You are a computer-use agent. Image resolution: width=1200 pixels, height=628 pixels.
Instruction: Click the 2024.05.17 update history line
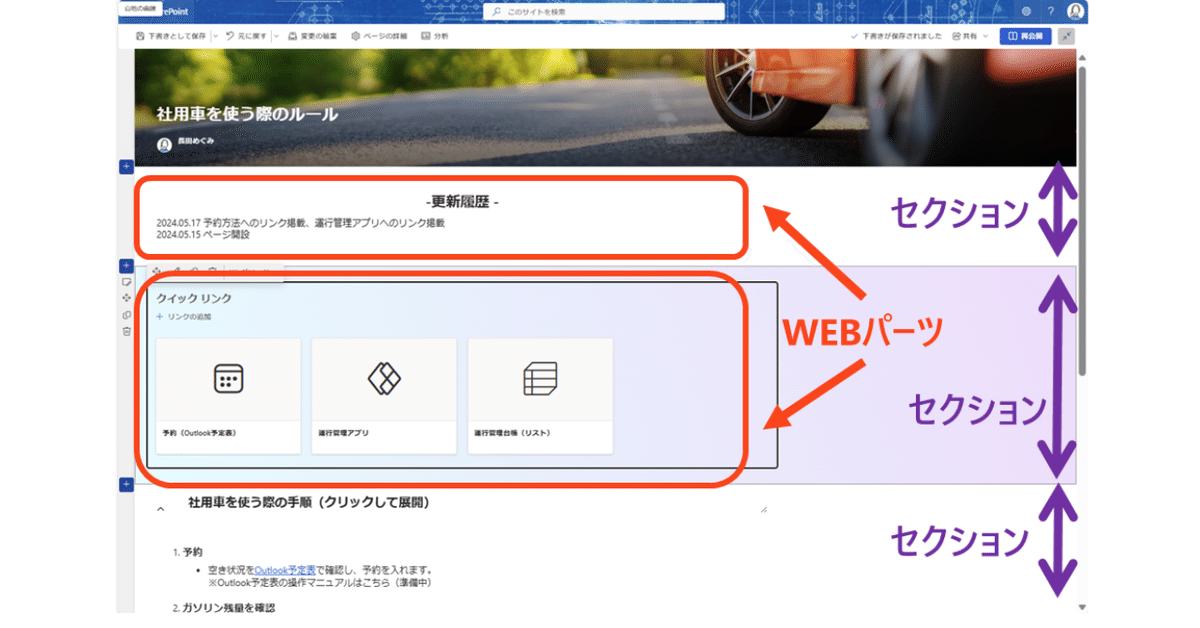click(300, 223)
